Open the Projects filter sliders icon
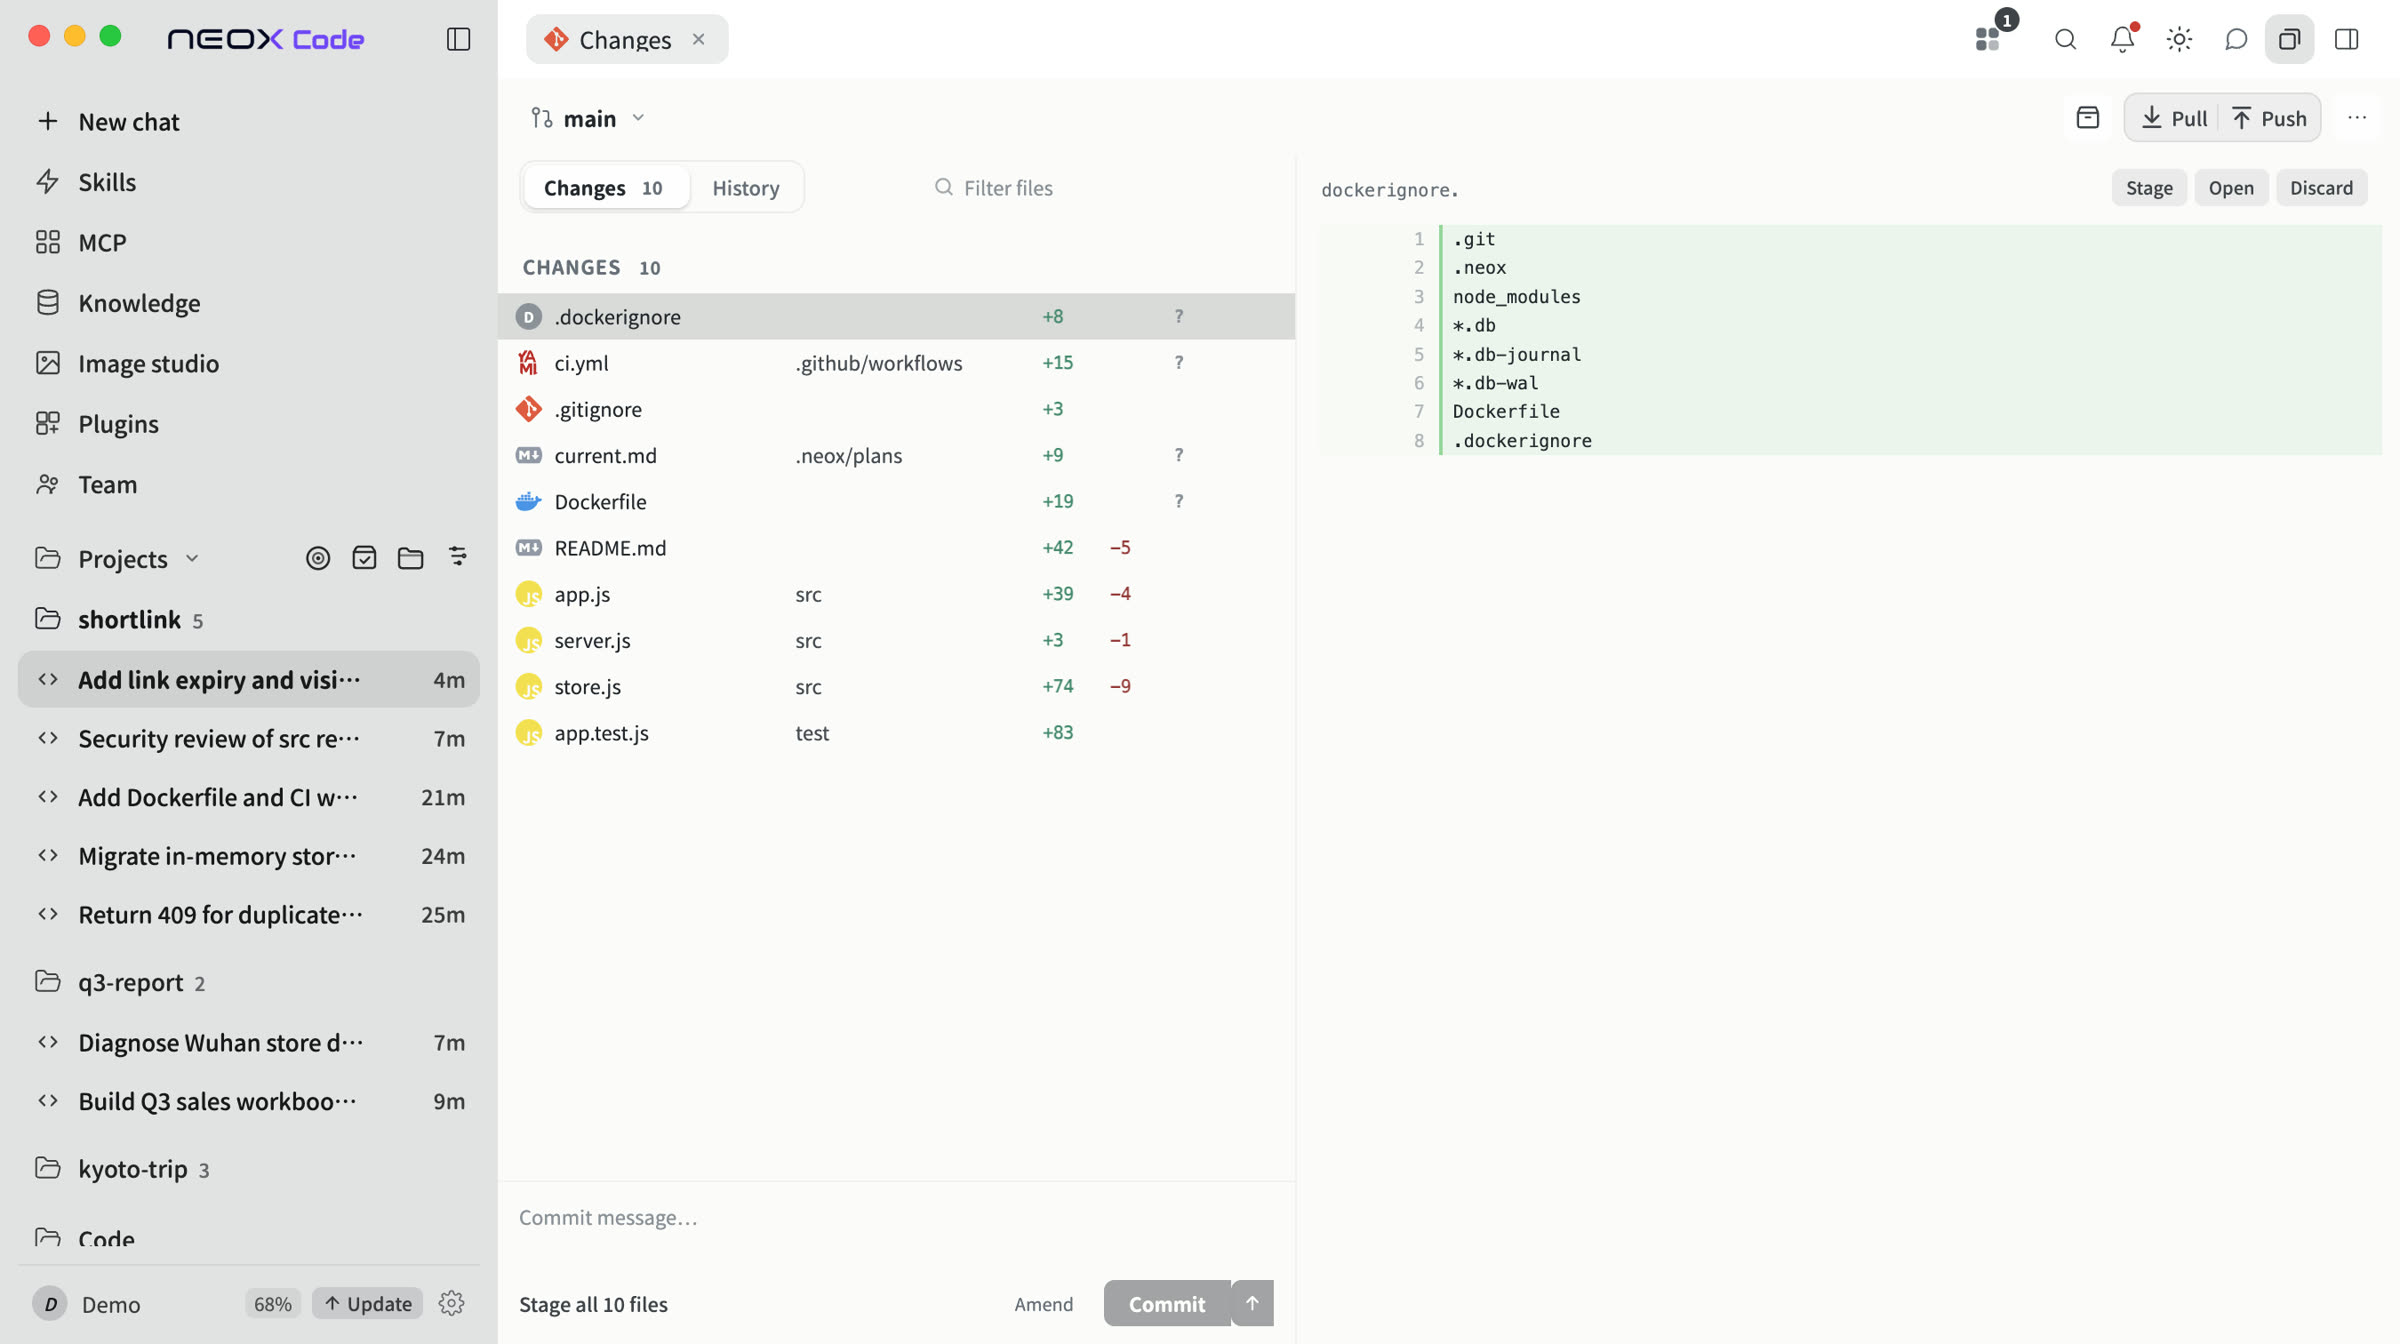This screenshot has height=1344, width=2400. 458,557
